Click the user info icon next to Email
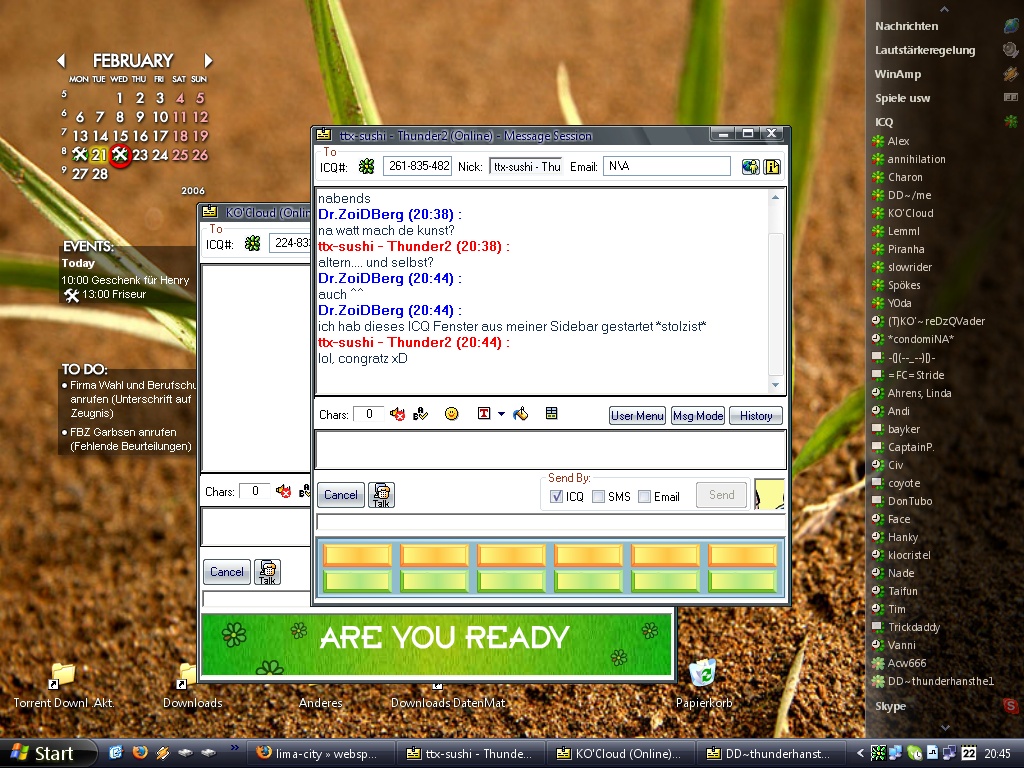This screenshot has height=768, width=1024. [772, 166]
